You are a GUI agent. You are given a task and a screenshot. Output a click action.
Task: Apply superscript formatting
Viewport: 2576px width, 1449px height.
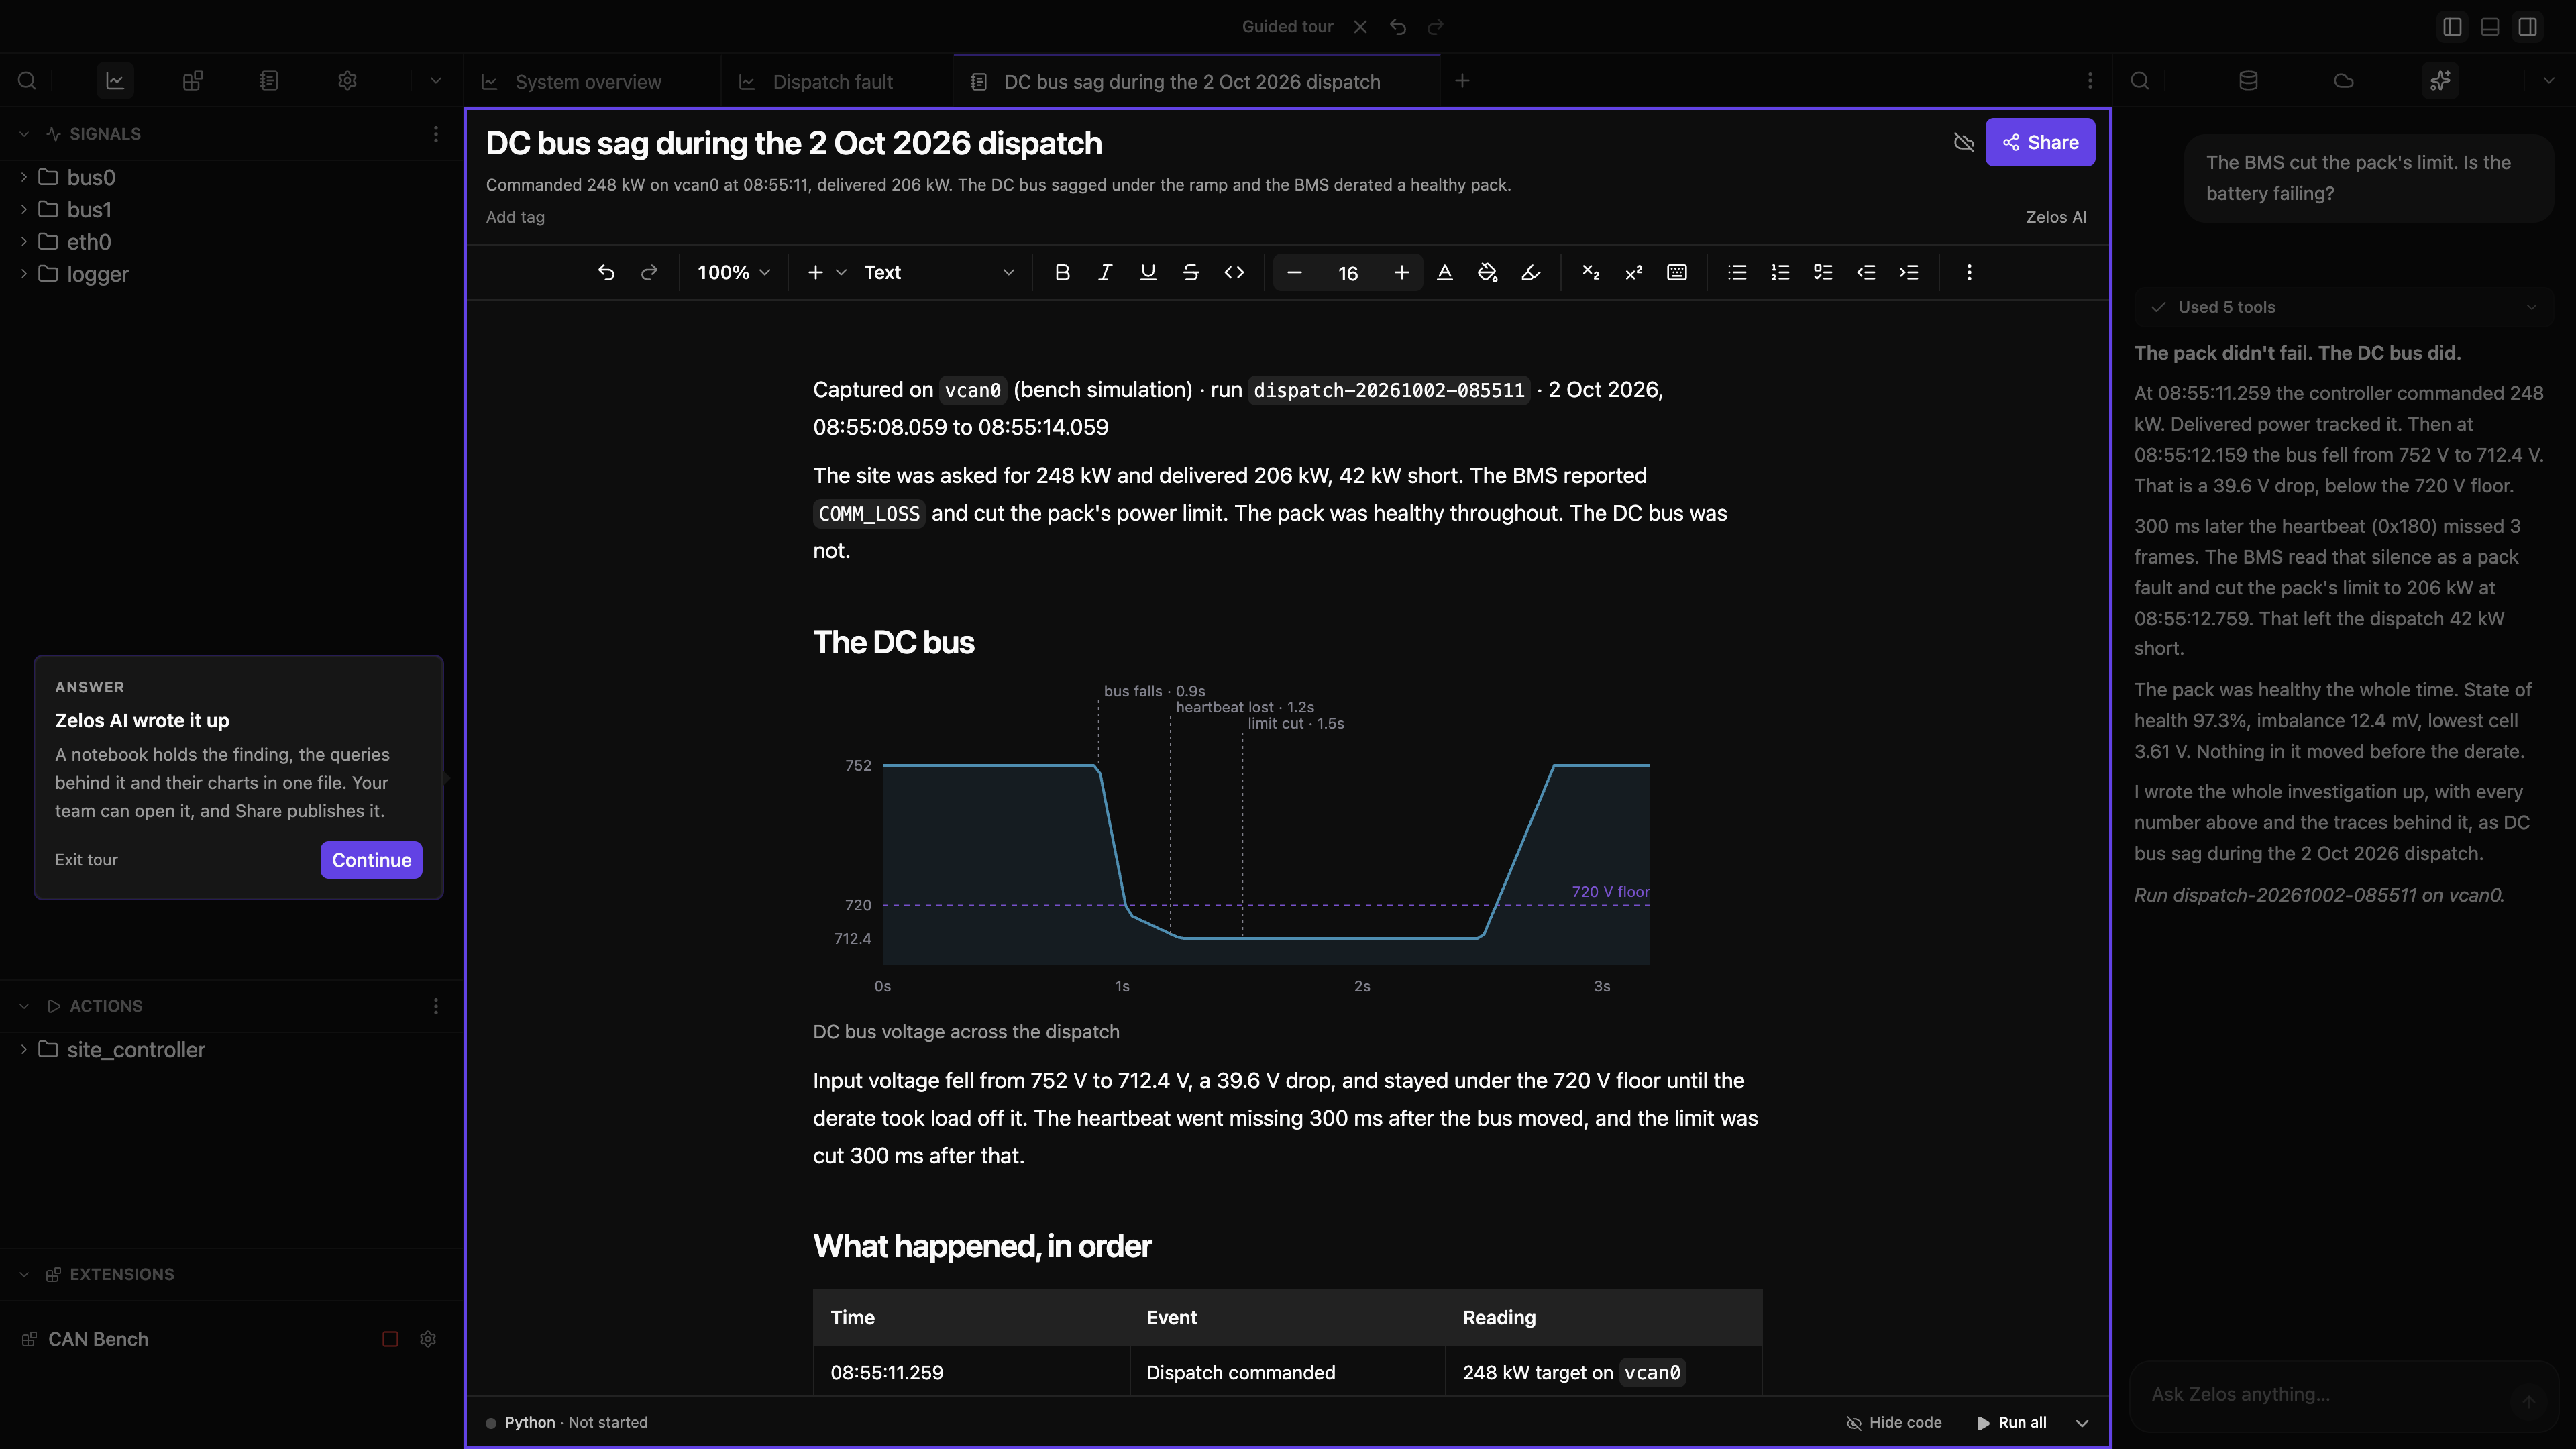tap(1634, 272)
